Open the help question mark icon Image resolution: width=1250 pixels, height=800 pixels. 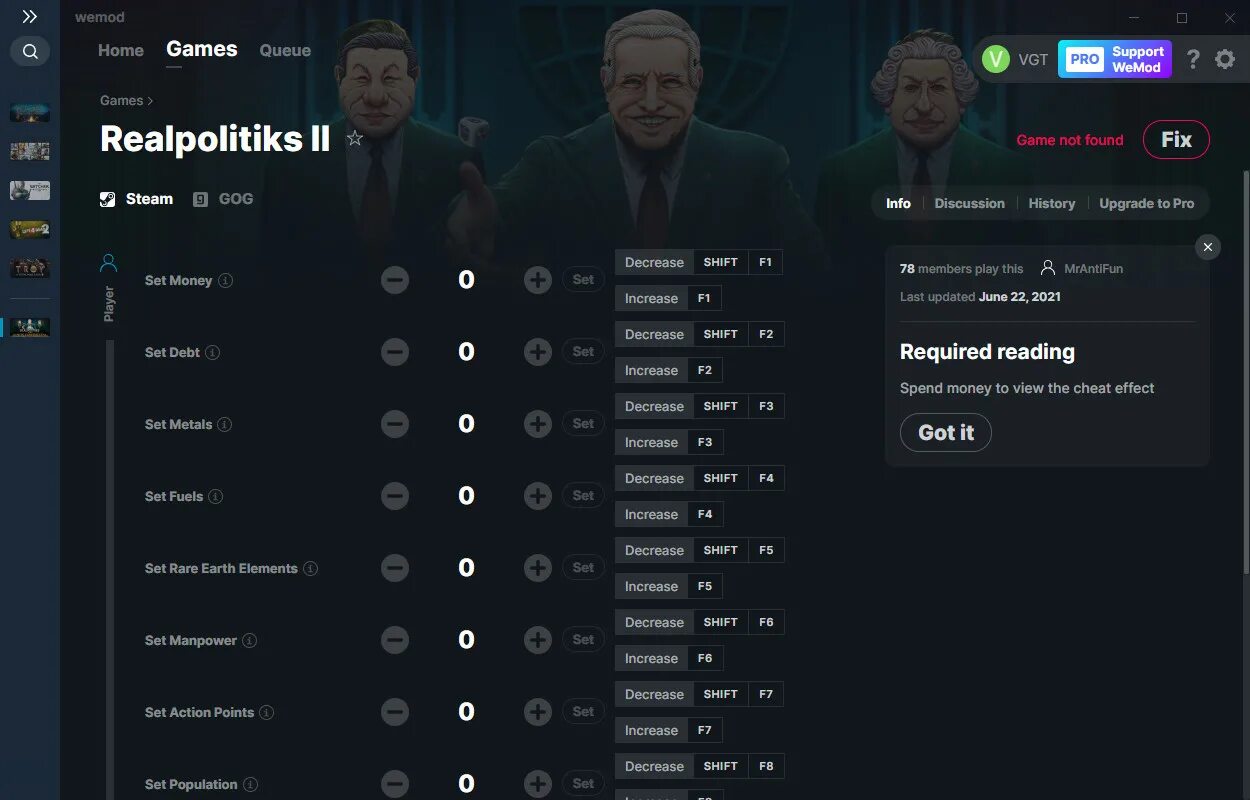(1192, 60)
